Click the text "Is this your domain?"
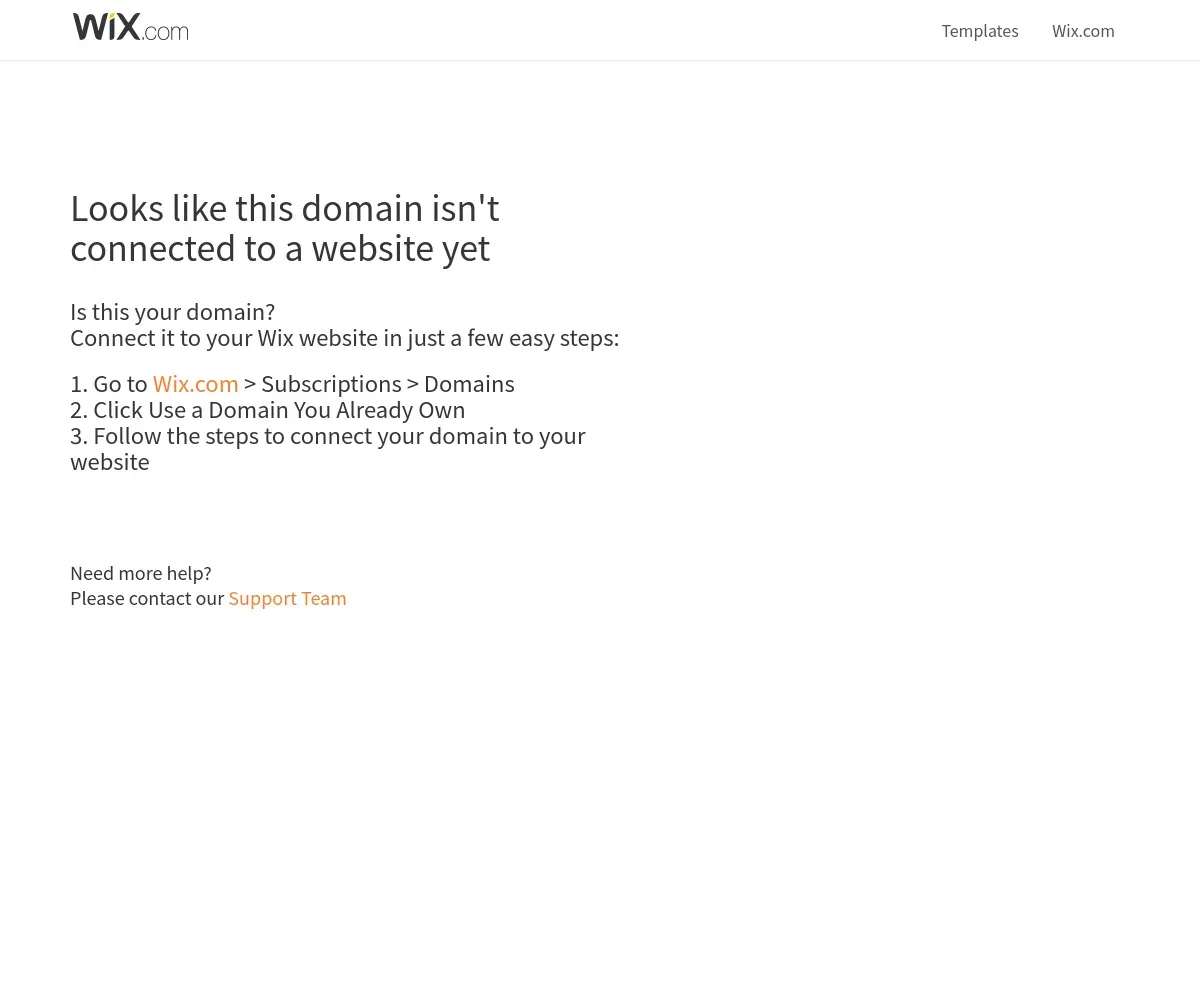 pos(172,312)
